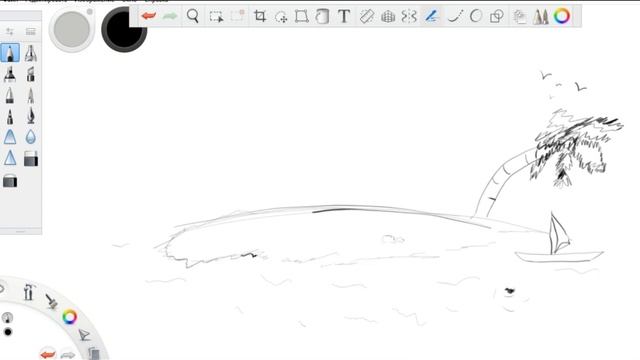The height and width of the screenshot is (360, 640).
Task: Click the red Undo arrow in top toolbar
Action: click(x=149, y=16)
